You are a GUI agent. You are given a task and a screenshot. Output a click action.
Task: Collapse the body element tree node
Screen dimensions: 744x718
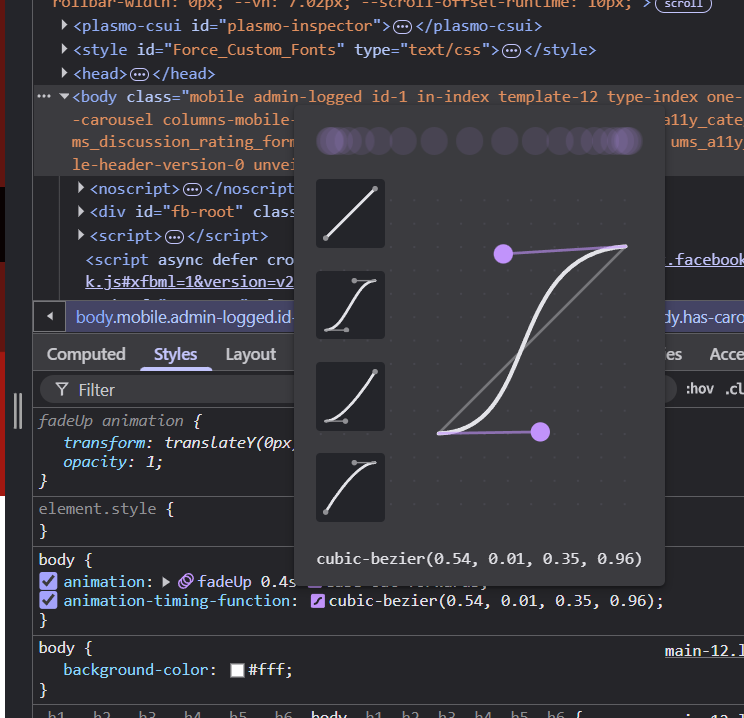[x=64, y=97]
